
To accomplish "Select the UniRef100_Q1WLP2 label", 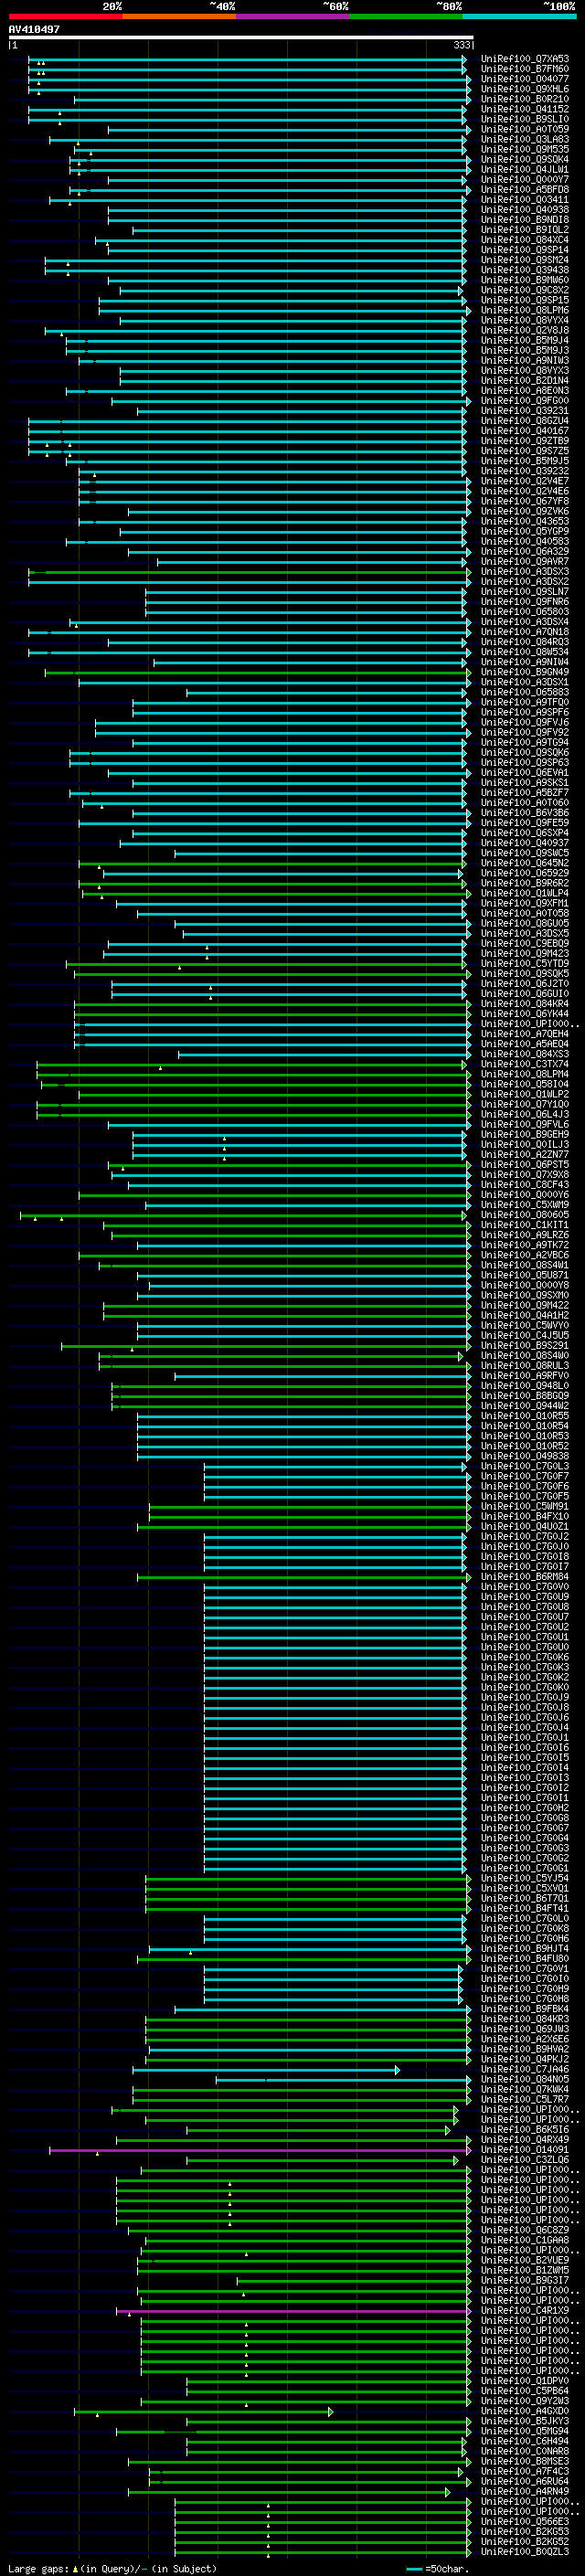I will click(x=525, y=1094).
